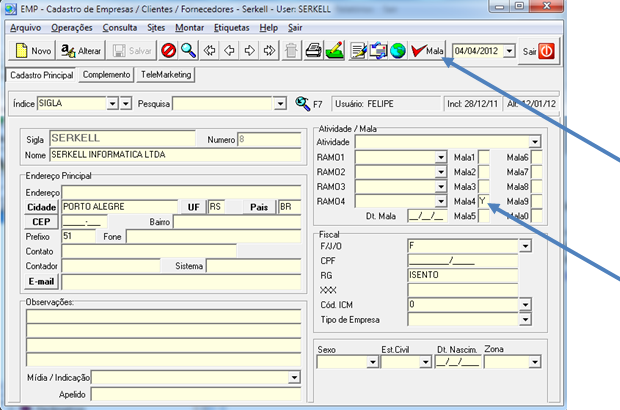620x410 pixels.
Task: Open the toolbar date 04/04/2012 dropdown
Action: (x=510, y=51)
